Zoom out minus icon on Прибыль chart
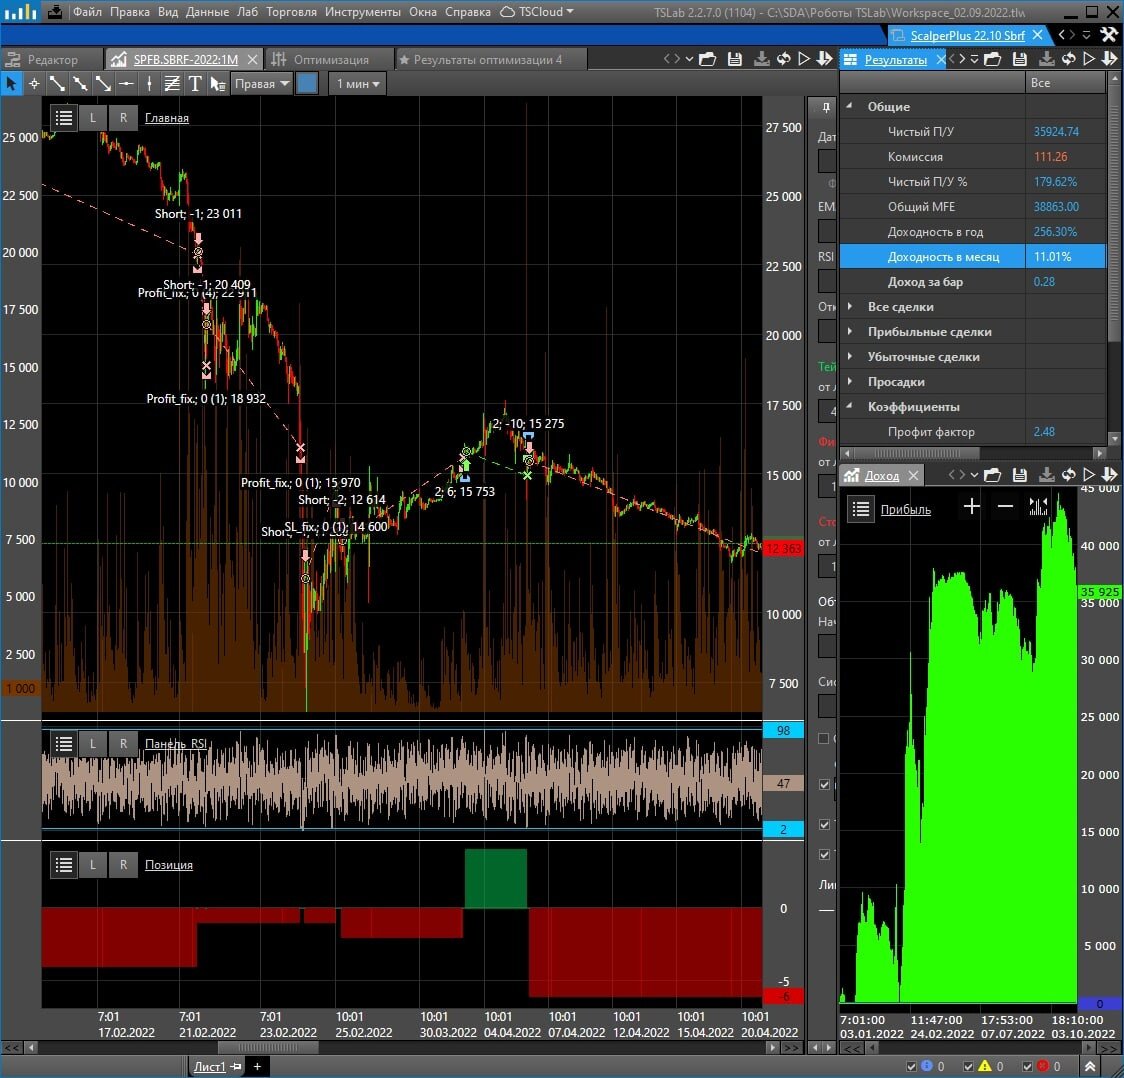 point(1005,507)
